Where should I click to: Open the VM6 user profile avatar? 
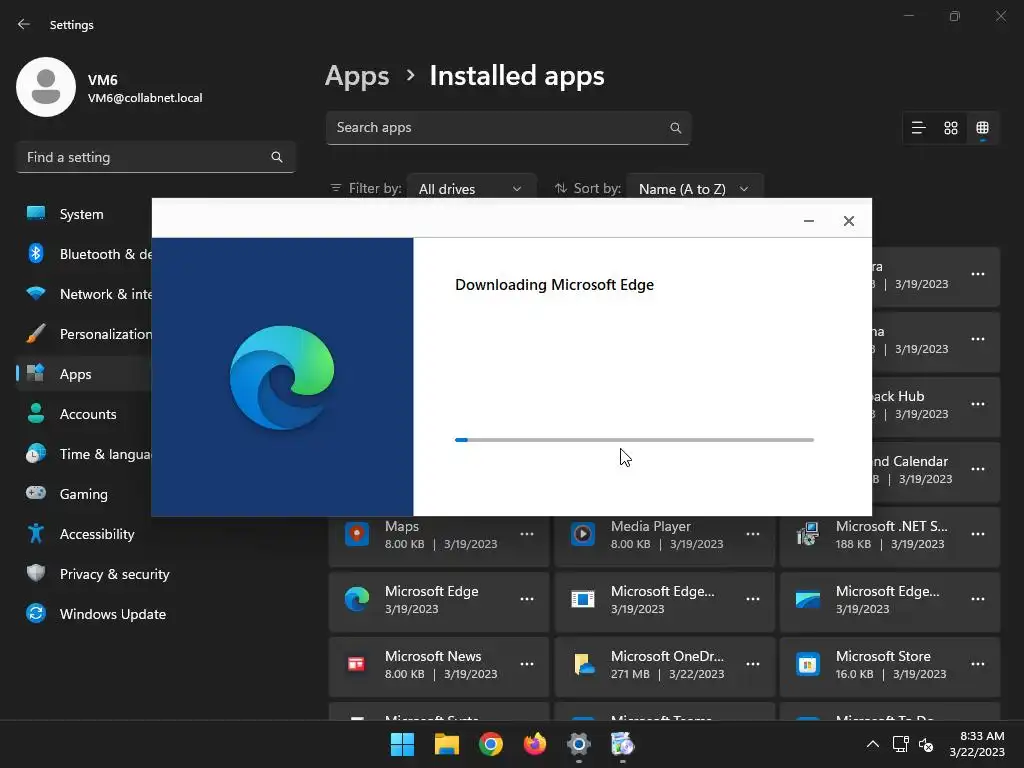coord(46,87)
